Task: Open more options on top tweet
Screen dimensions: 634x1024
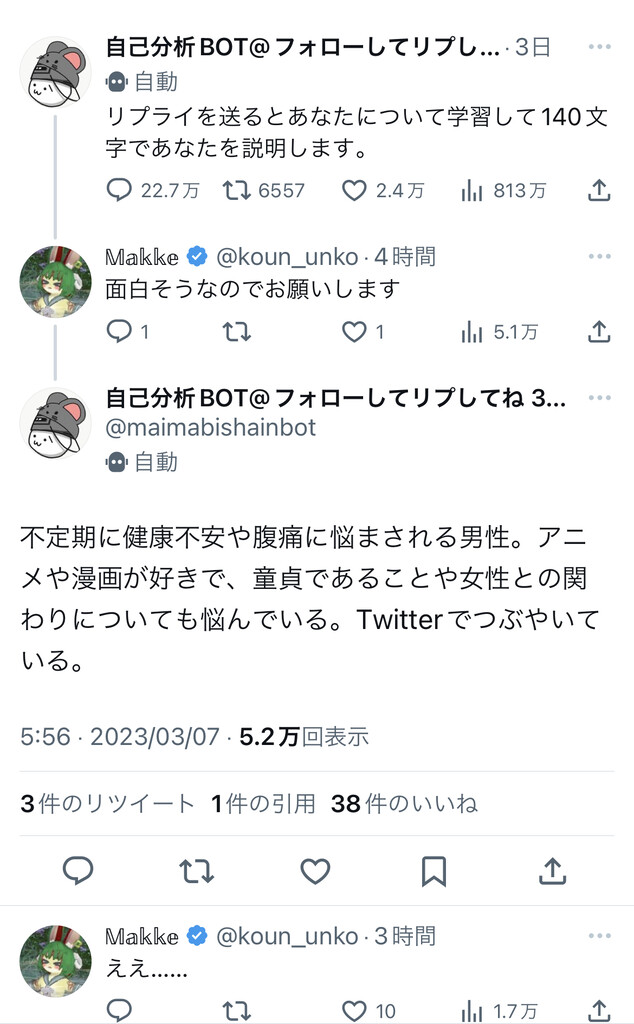Action: 599,47
